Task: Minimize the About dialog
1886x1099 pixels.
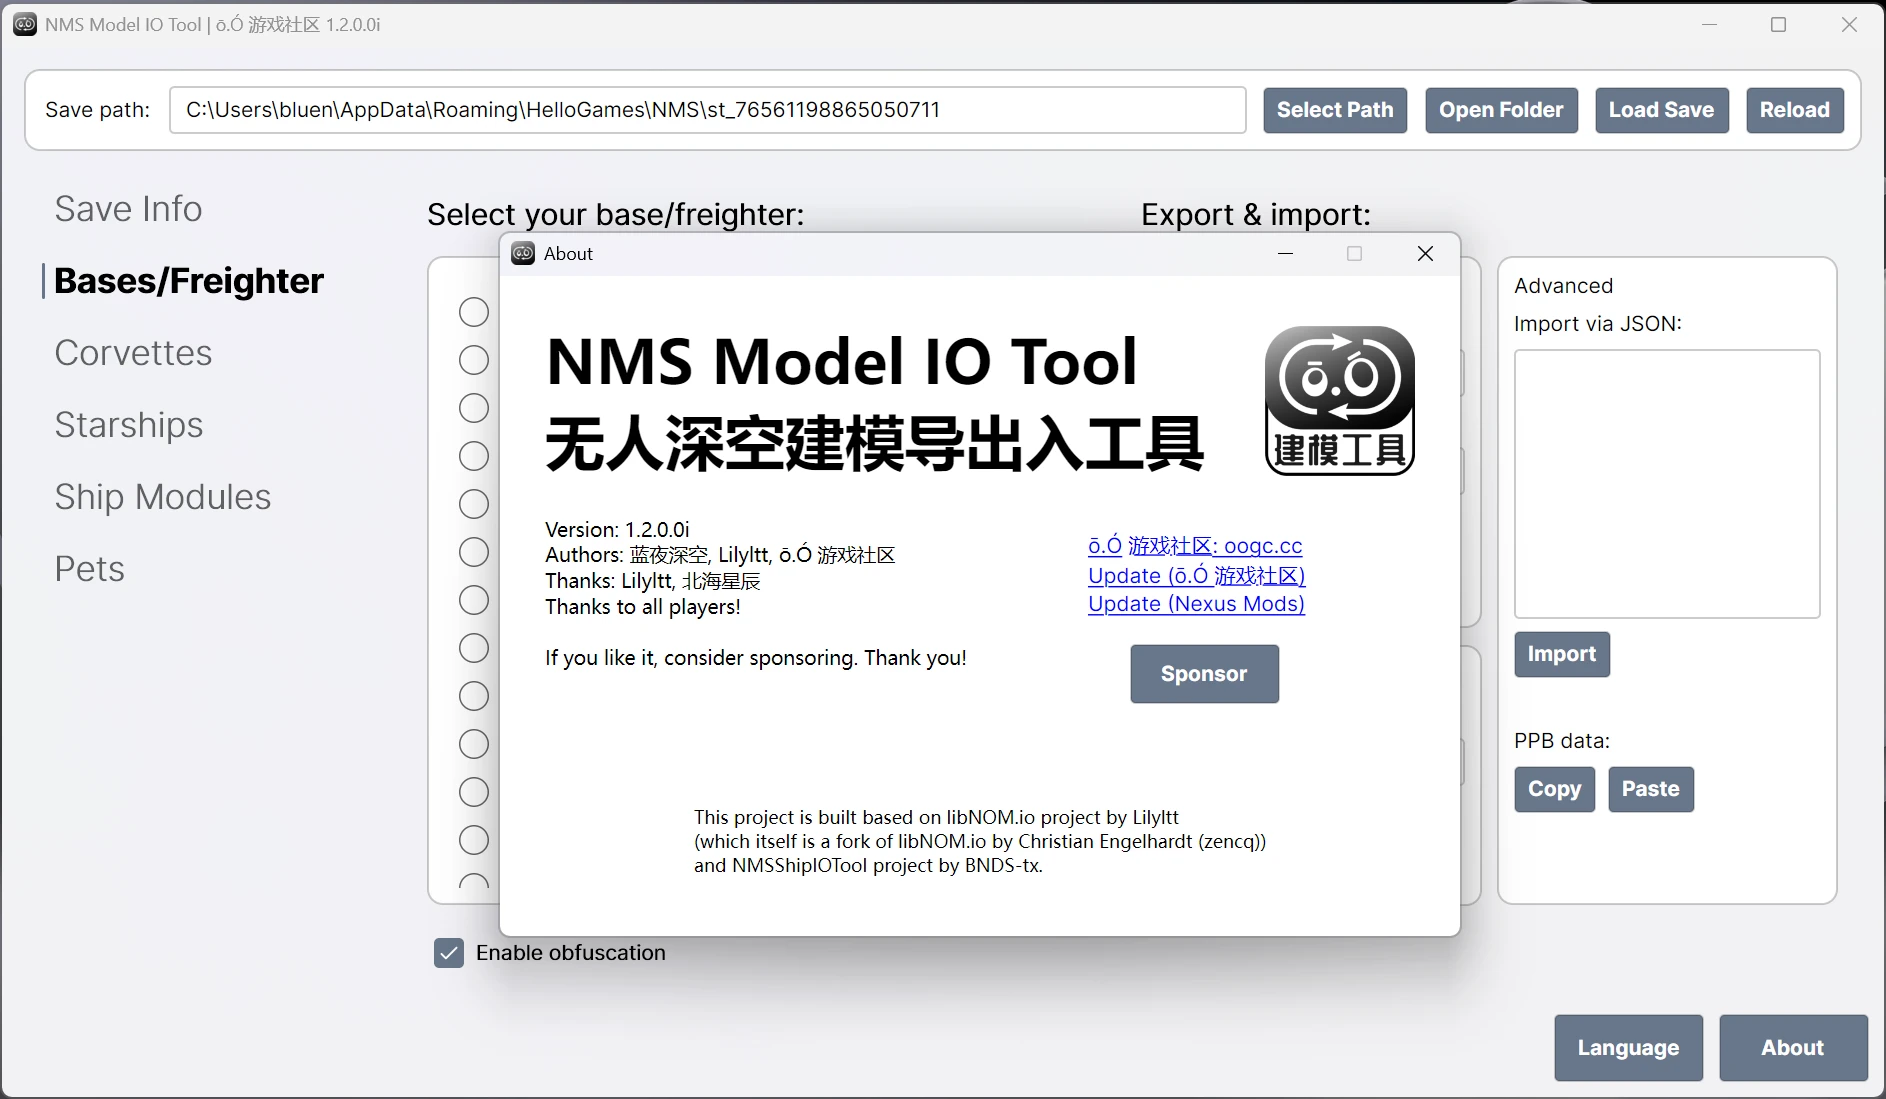Action: click(1285, 254)
